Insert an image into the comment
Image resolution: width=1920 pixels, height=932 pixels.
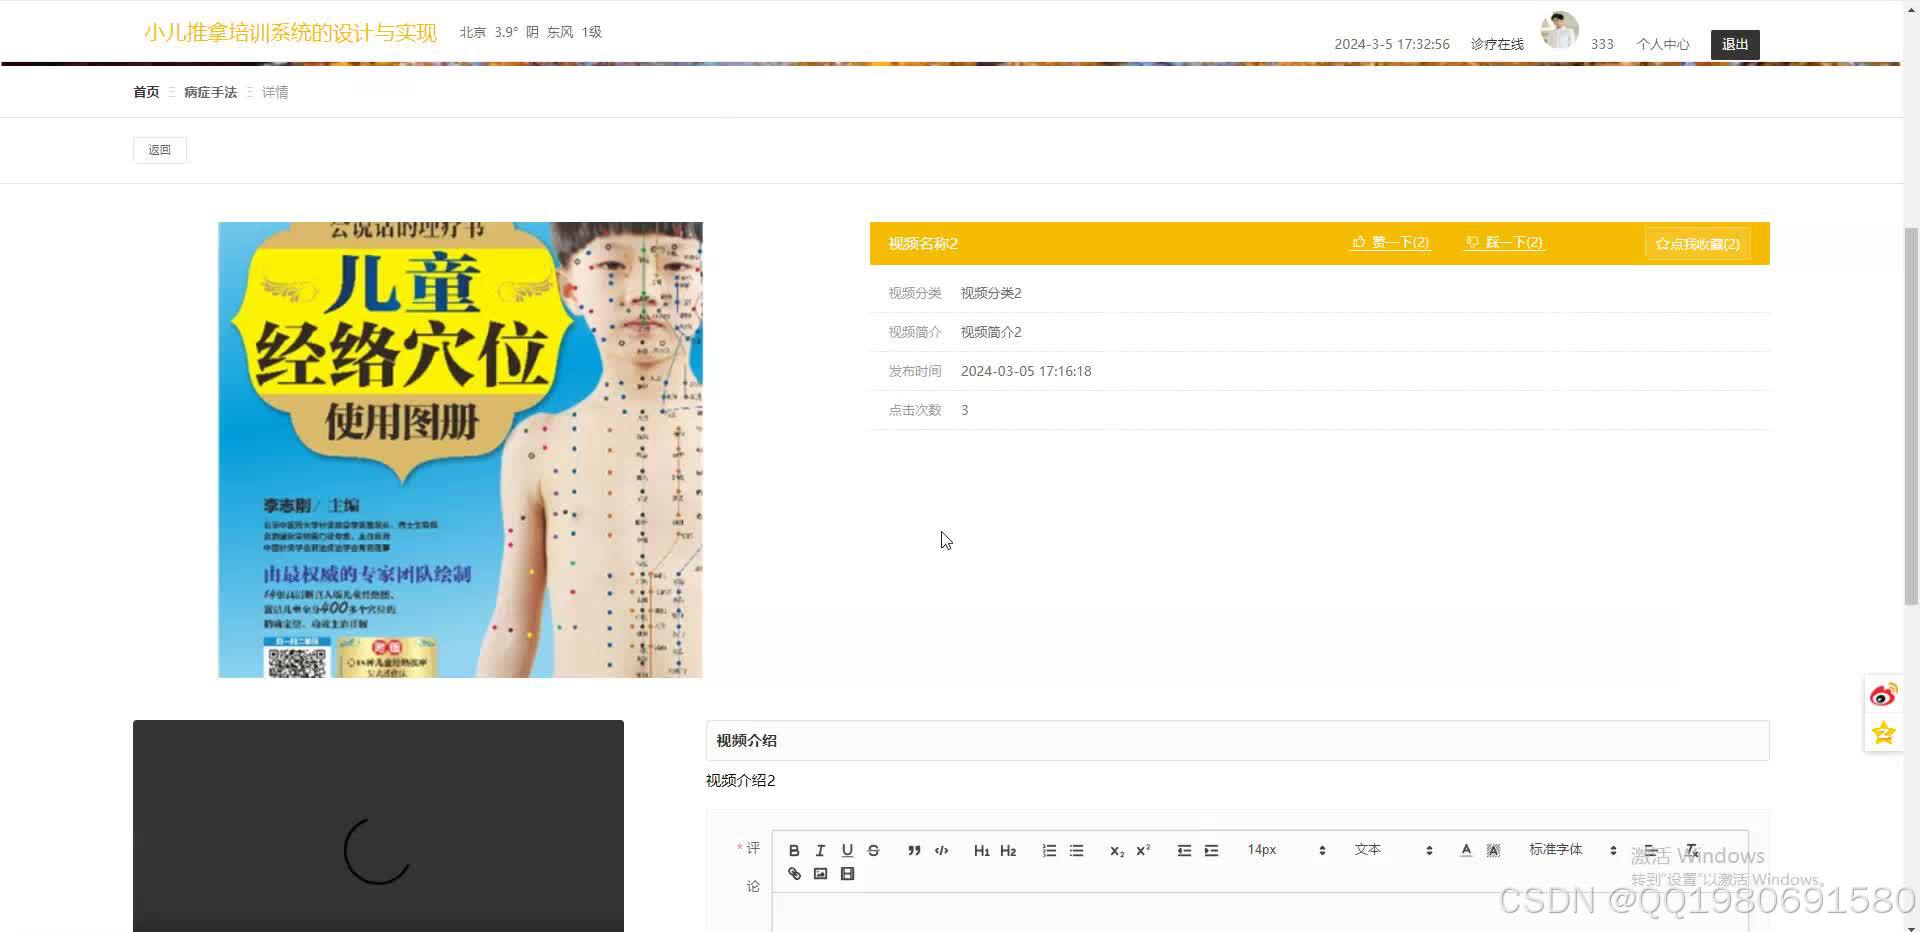click(821, 873)
